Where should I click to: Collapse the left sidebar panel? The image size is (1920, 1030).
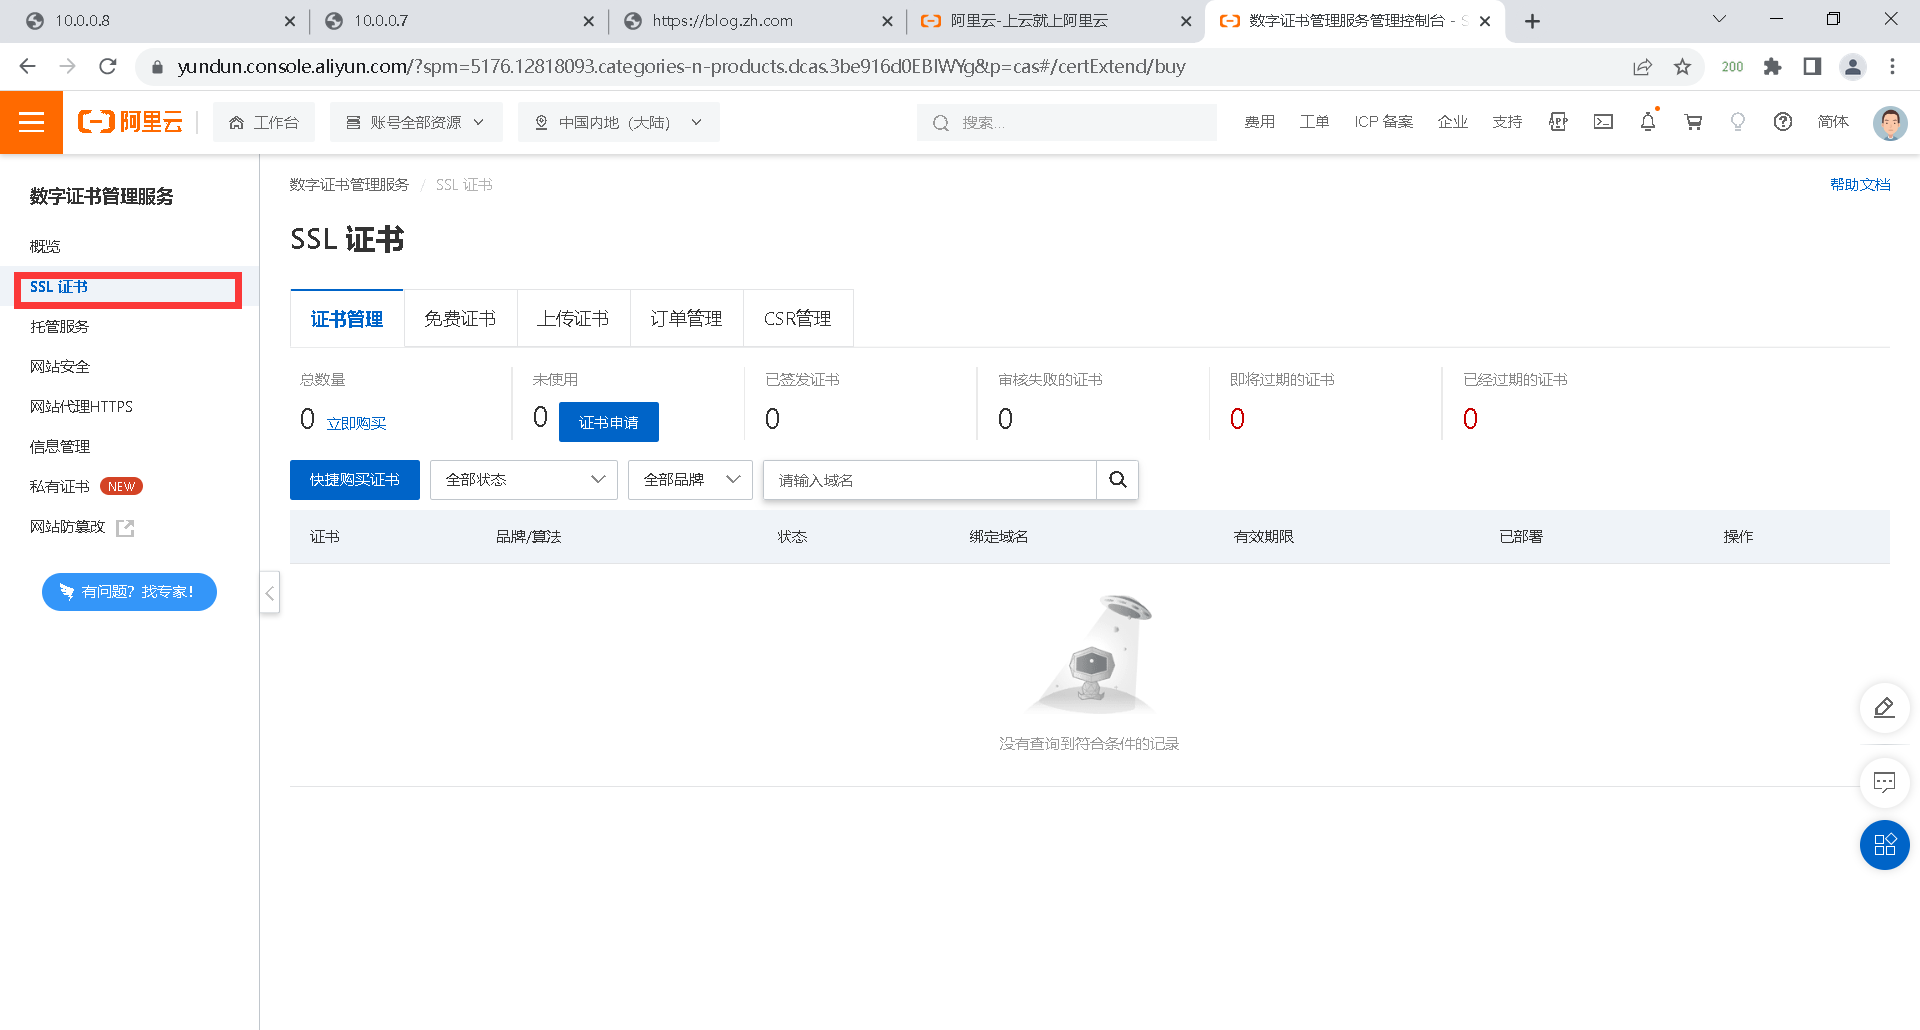[270, 593]
